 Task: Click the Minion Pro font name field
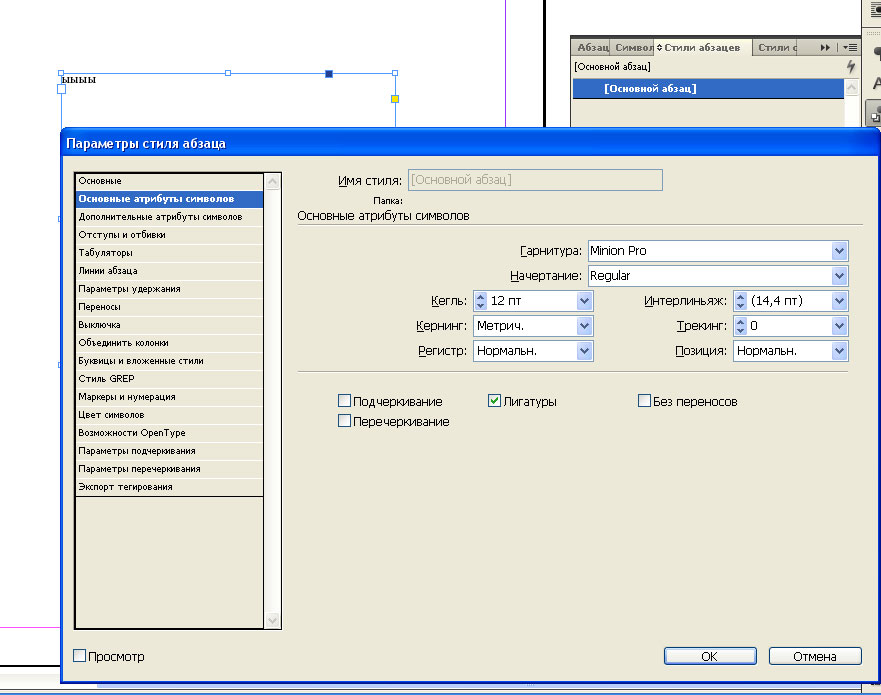click(x=710, y=251)
